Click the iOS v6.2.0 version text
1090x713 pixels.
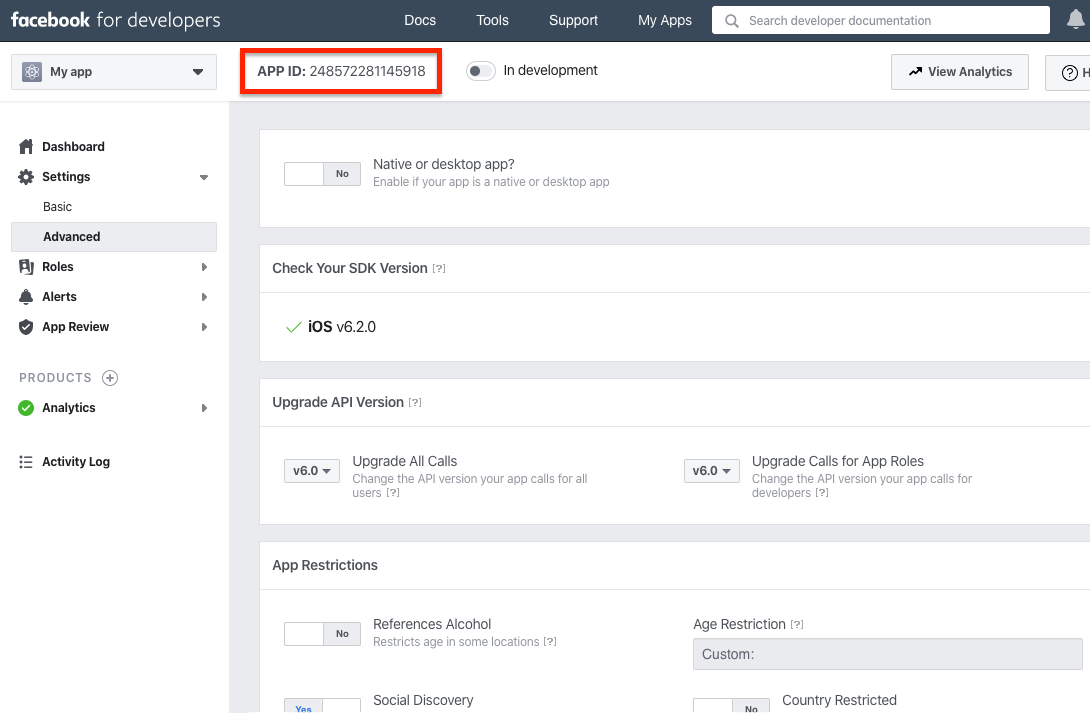[x=342, y=327]
